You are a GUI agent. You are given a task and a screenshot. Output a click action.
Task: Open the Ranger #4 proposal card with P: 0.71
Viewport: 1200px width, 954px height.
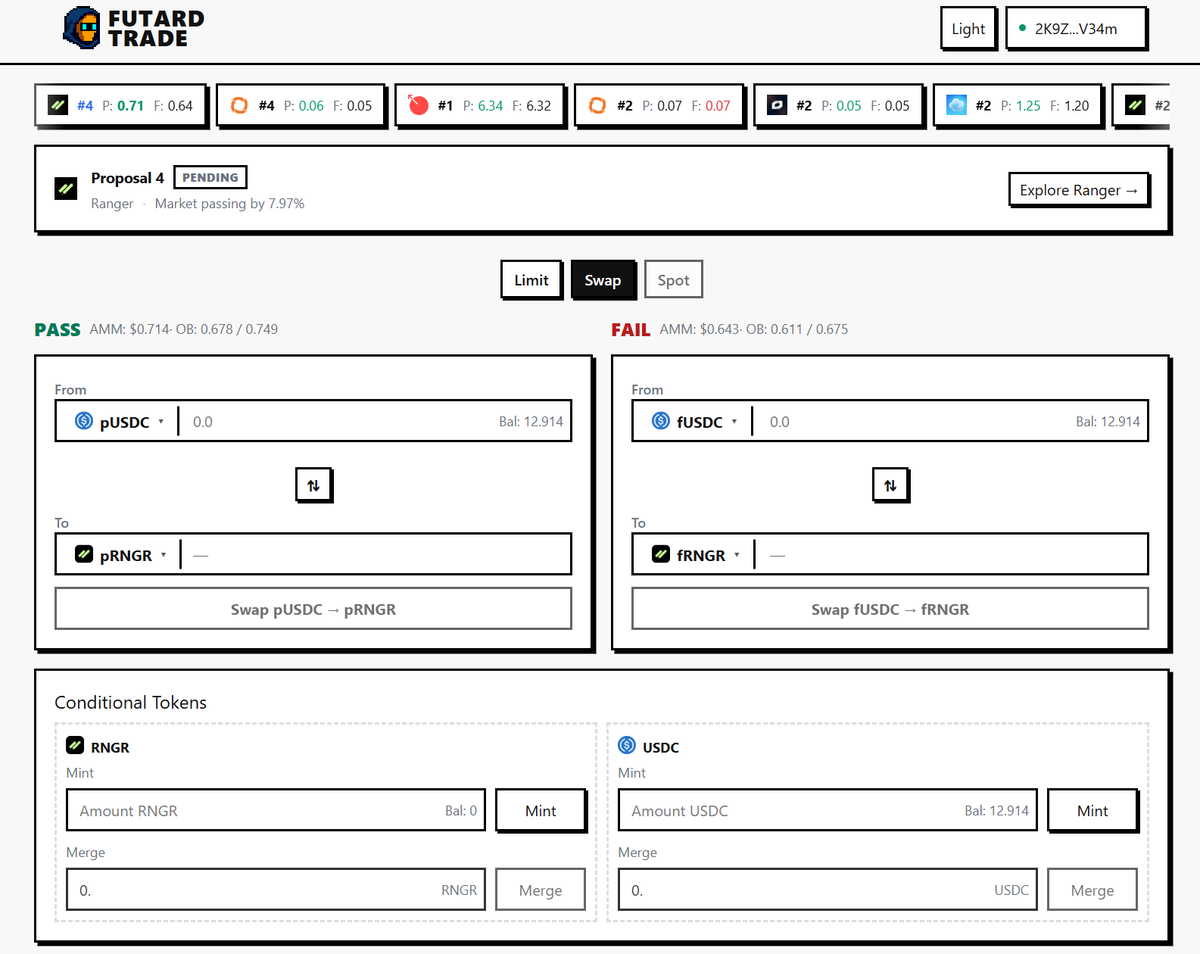120,105
